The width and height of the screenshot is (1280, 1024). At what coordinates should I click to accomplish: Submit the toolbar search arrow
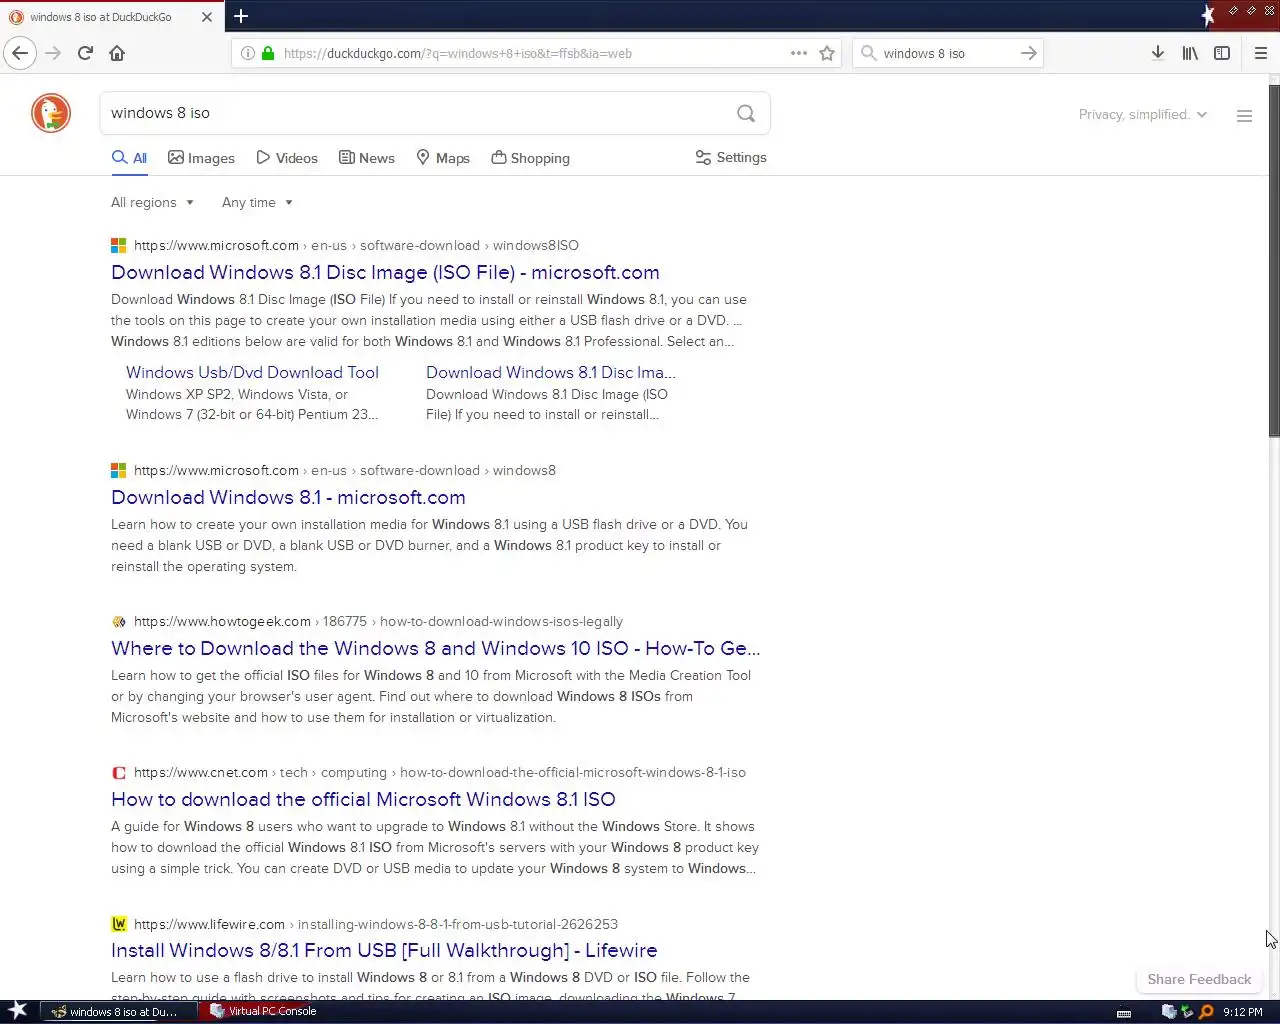(x=1028, y=53)
